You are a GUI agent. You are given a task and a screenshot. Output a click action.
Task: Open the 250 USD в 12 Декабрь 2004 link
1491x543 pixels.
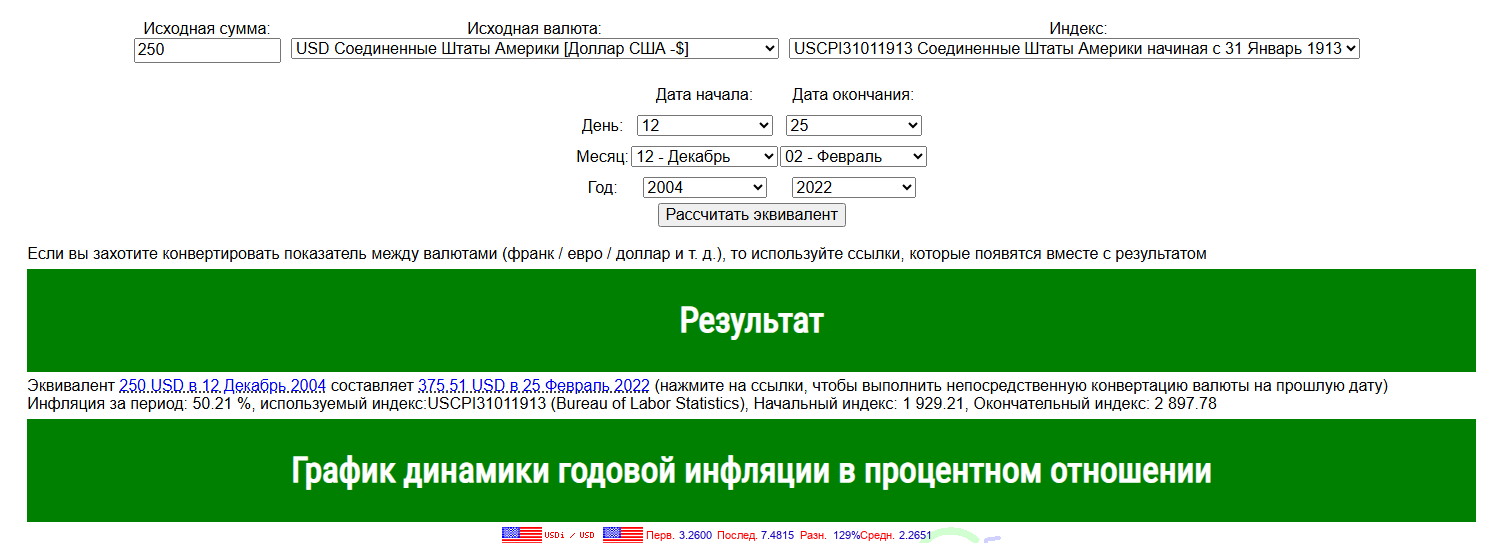tap(222, 385)
